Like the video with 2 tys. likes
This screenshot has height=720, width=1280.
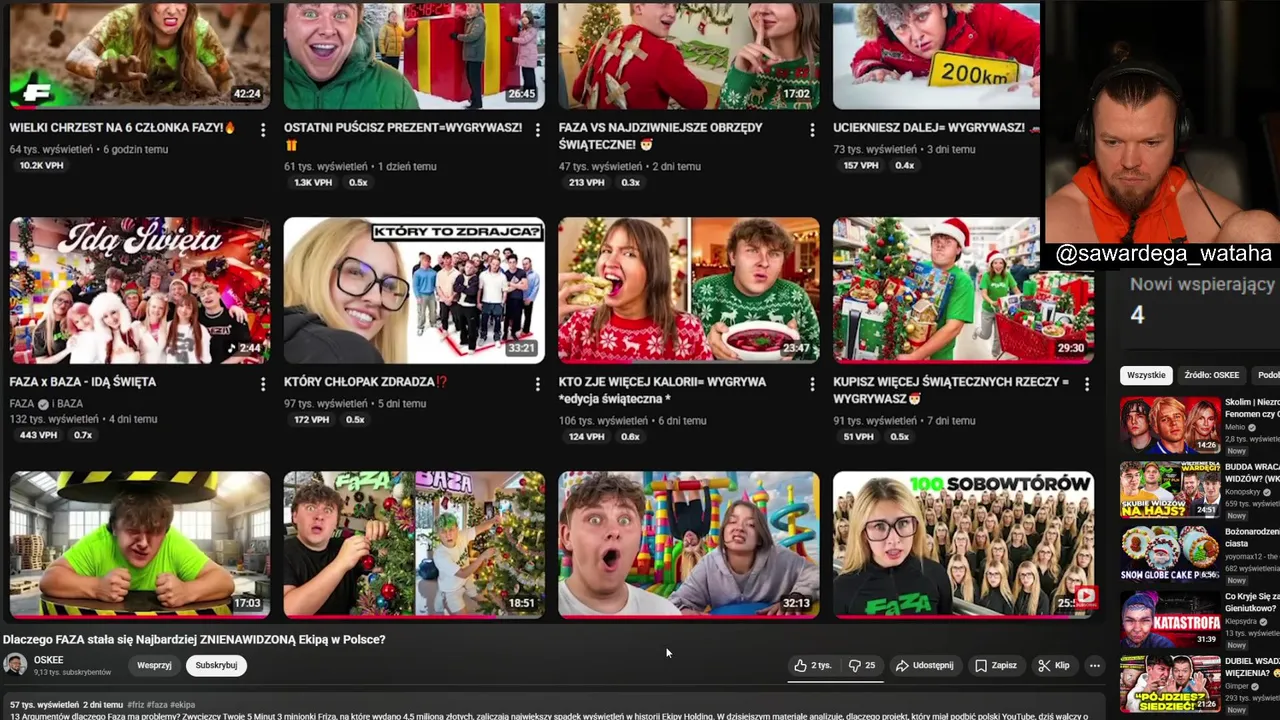(812, 665)
